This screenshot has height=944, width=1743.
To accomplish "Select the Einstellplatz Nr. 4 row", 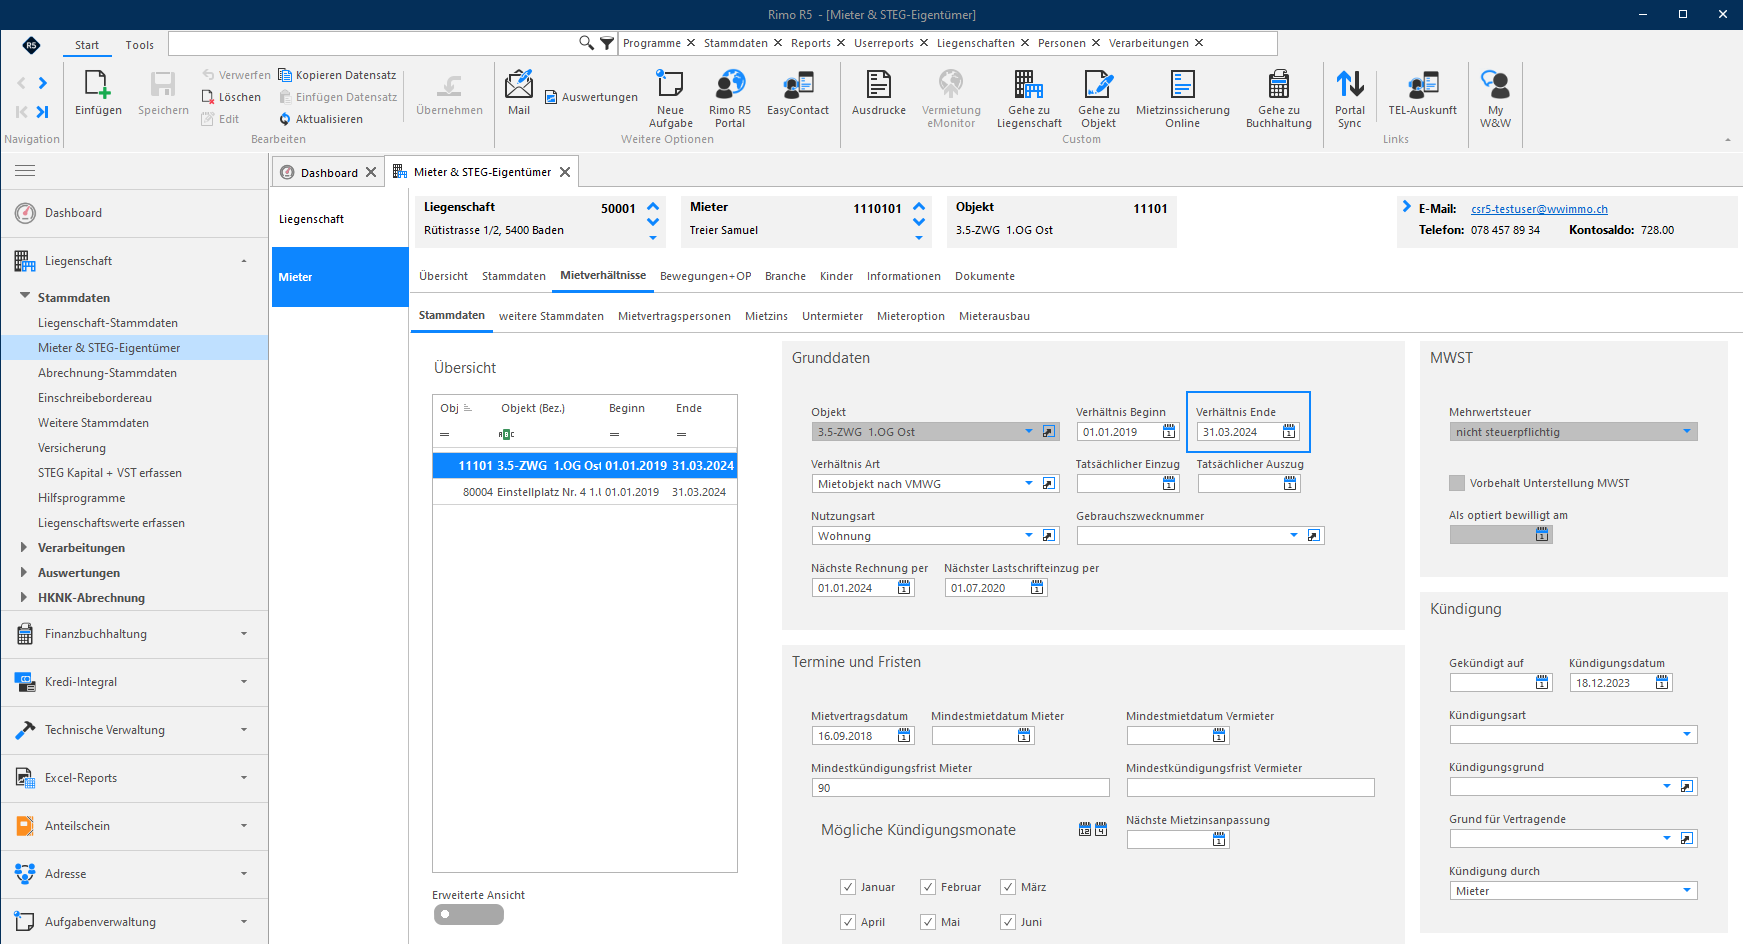I will 585,492.
